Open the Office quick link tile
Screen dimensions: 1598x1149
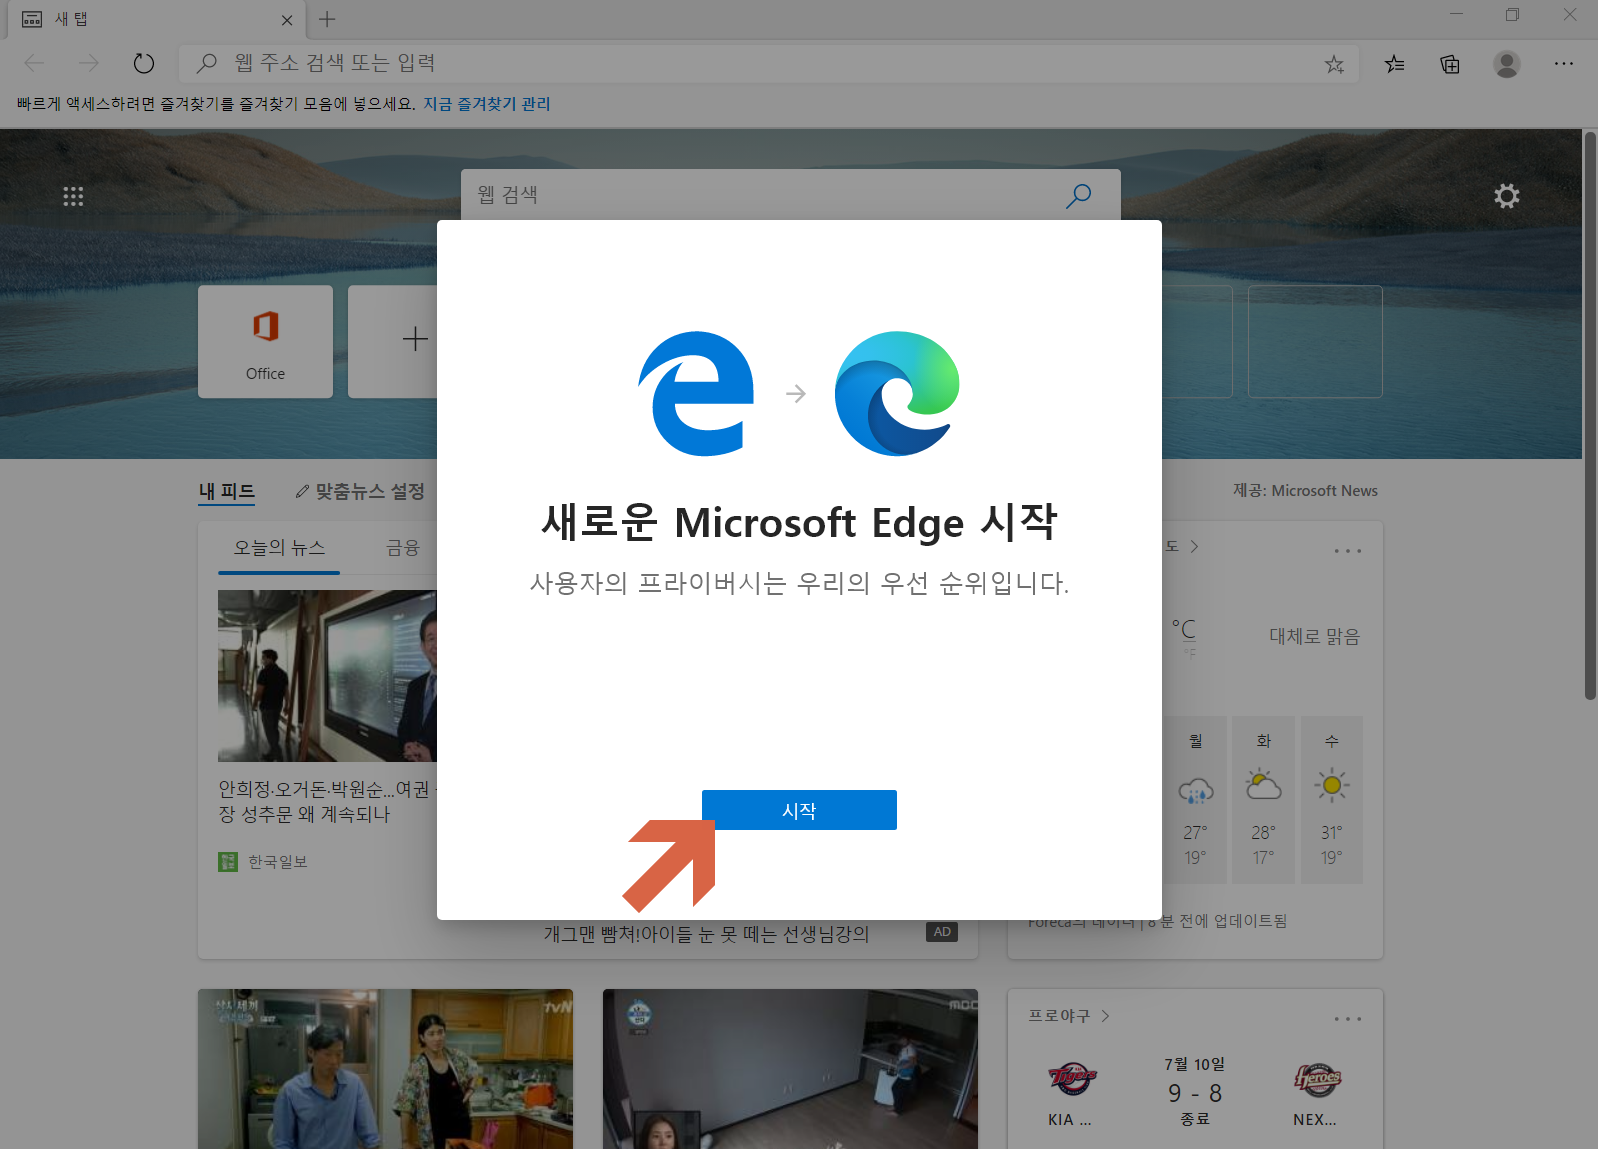[x=265, y=342]
